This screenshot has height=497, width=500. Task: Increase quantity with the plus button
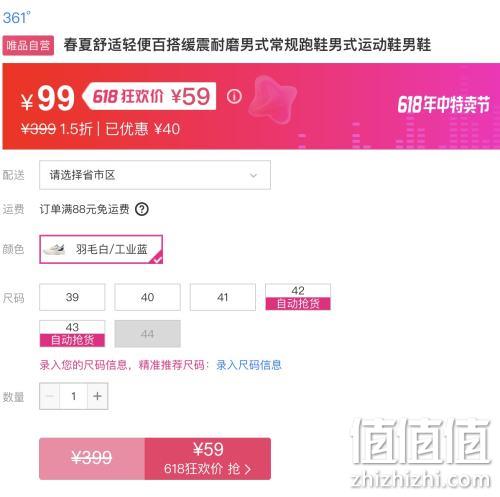97,396
